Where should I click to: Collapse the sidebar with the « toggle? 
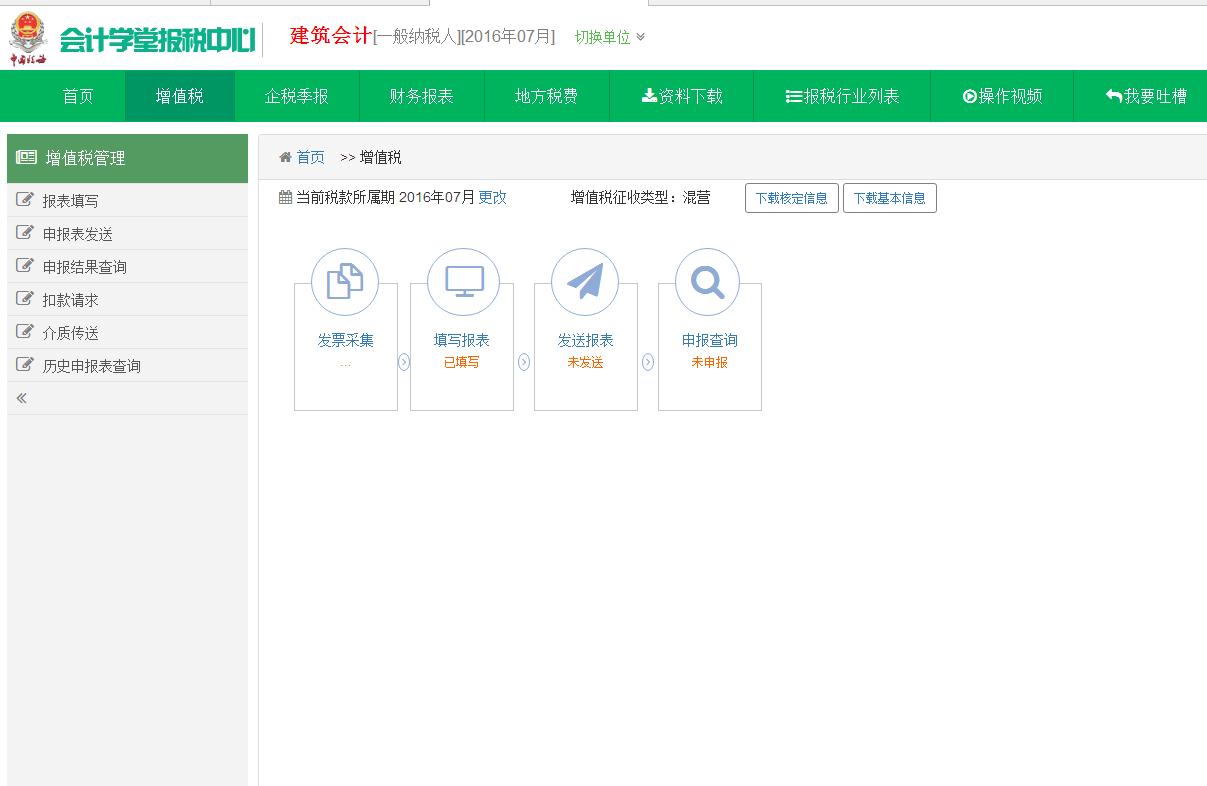tap(22, 398)
